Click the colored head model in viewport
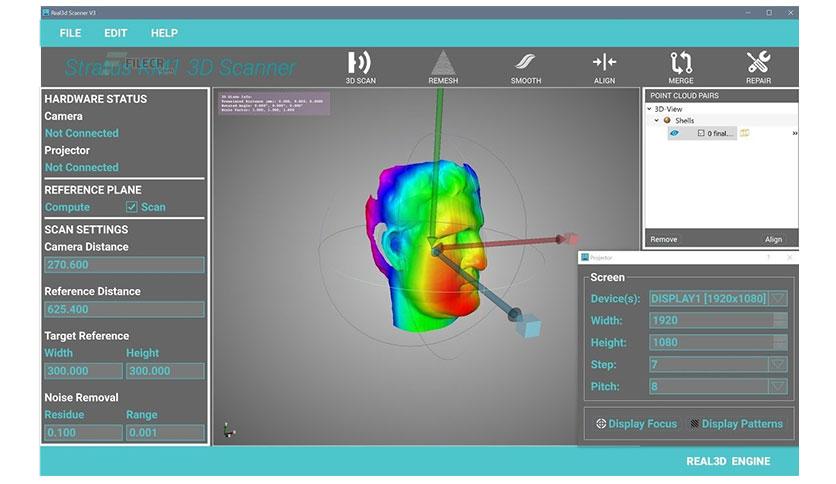836x484 pixels. 427,245
